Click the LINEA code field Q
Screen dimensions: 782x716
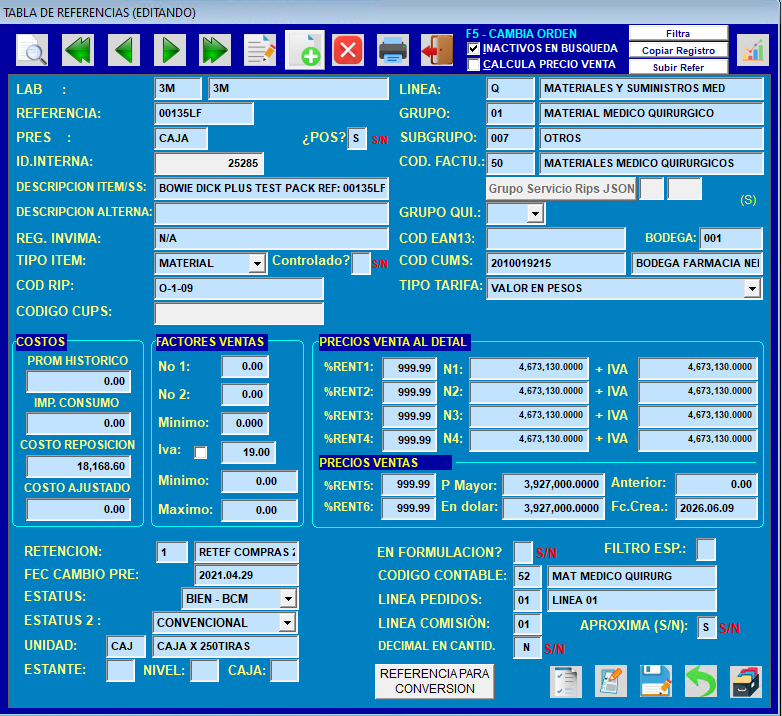[511, 89]
